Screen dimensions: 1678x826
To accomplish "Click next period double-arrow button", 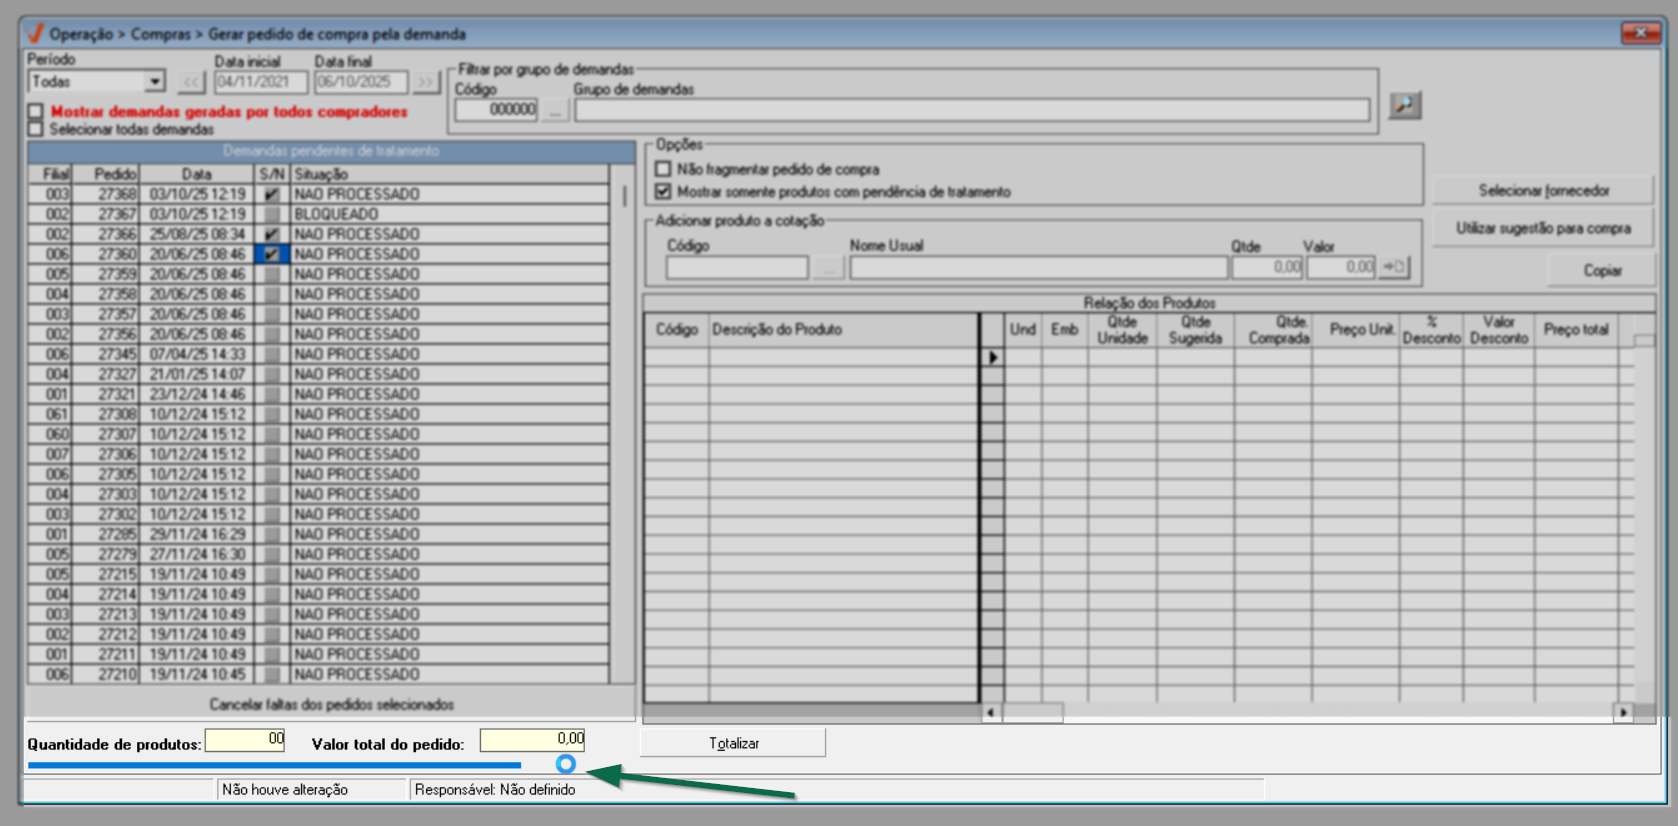I will 426,82.
